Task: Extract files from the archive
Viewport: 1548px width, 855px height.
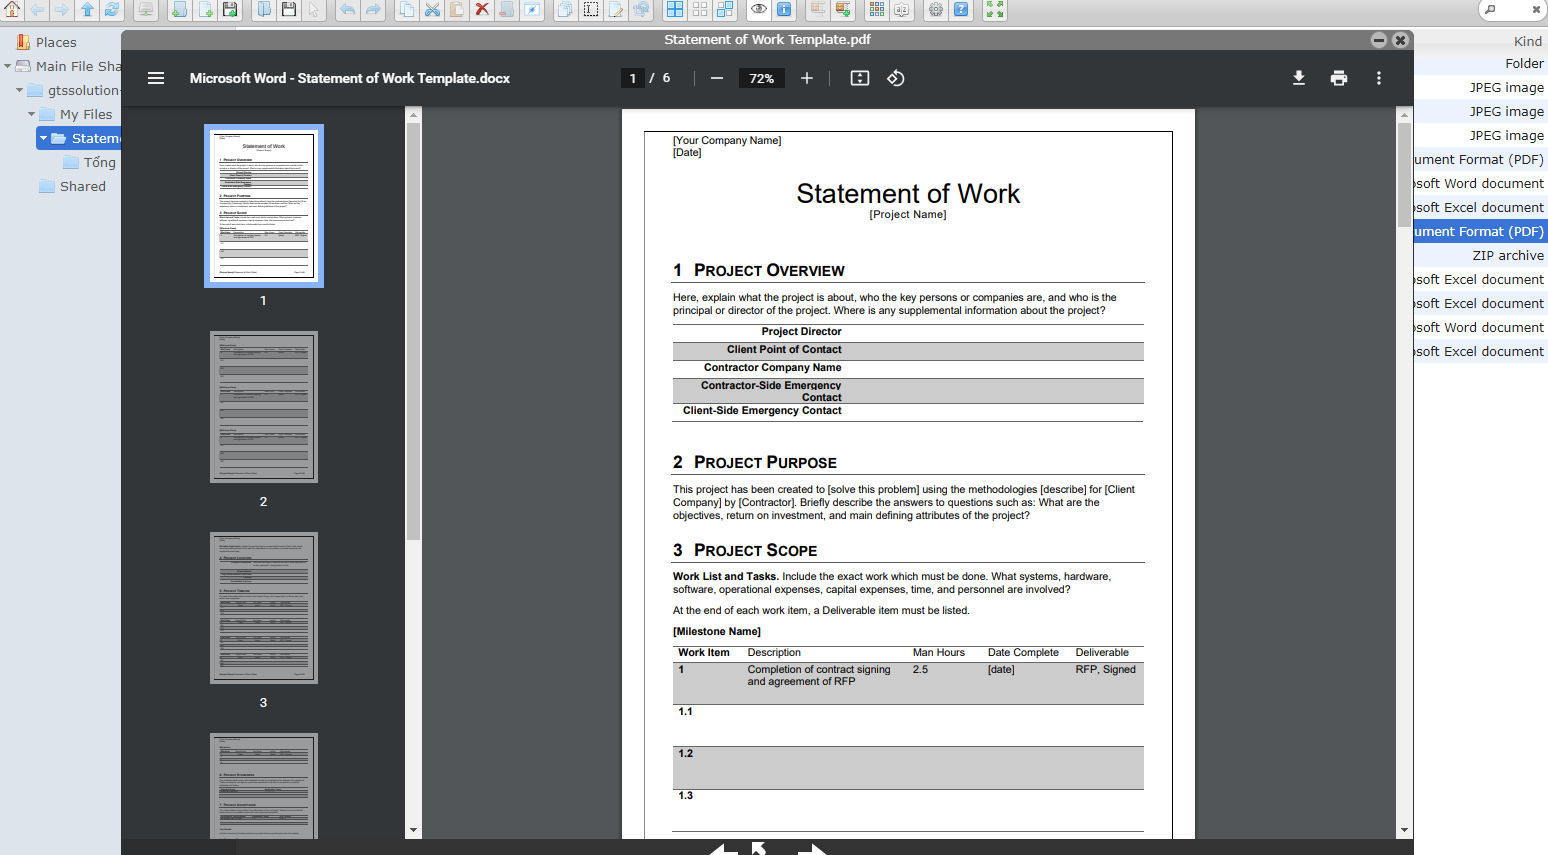Action: pos(818,10)
